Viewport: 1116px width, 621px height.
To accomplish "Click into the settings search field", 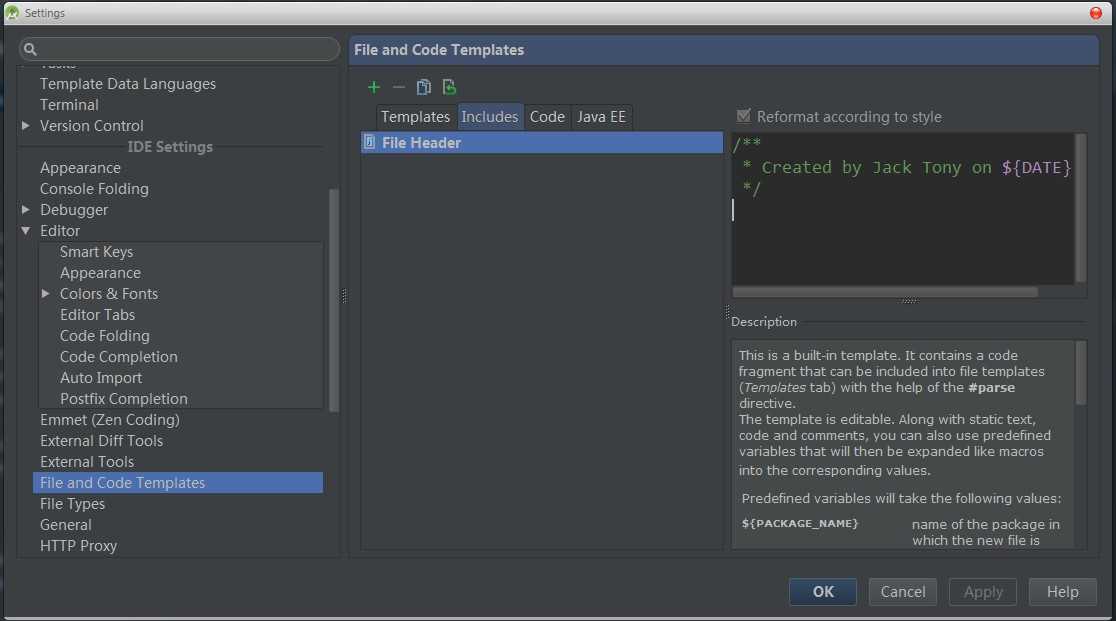I will [x=179, y=49].
